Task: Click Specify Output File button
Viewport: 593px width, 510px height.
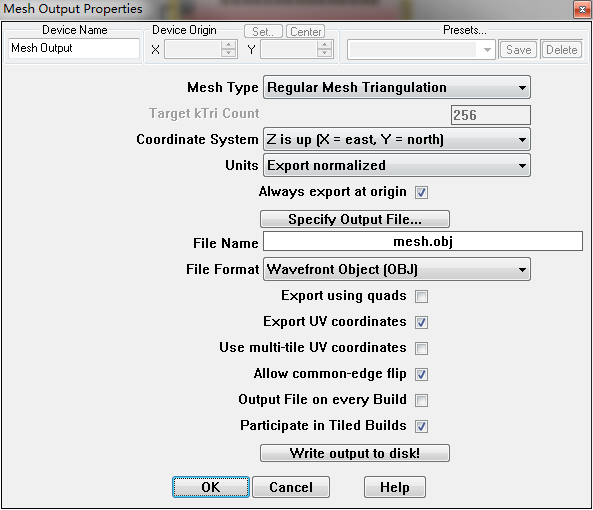Action: [x=355, y=219]
